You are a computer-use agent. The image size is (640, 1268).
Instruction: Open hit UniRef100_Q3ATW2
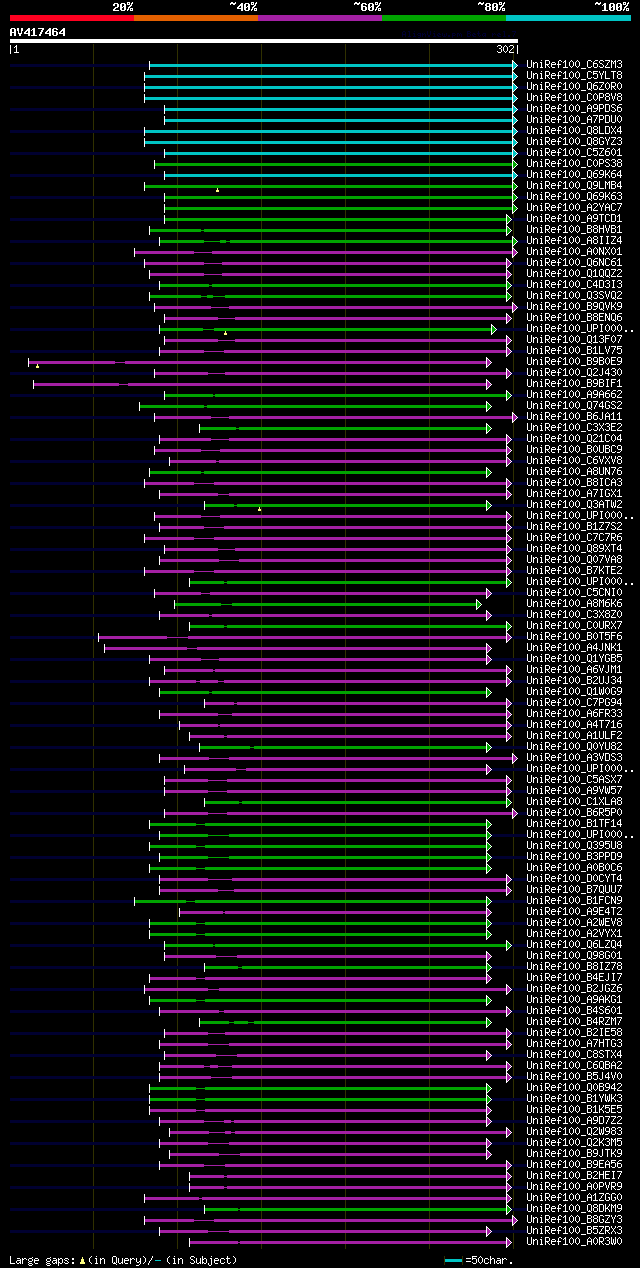click(x=574, y=504)
